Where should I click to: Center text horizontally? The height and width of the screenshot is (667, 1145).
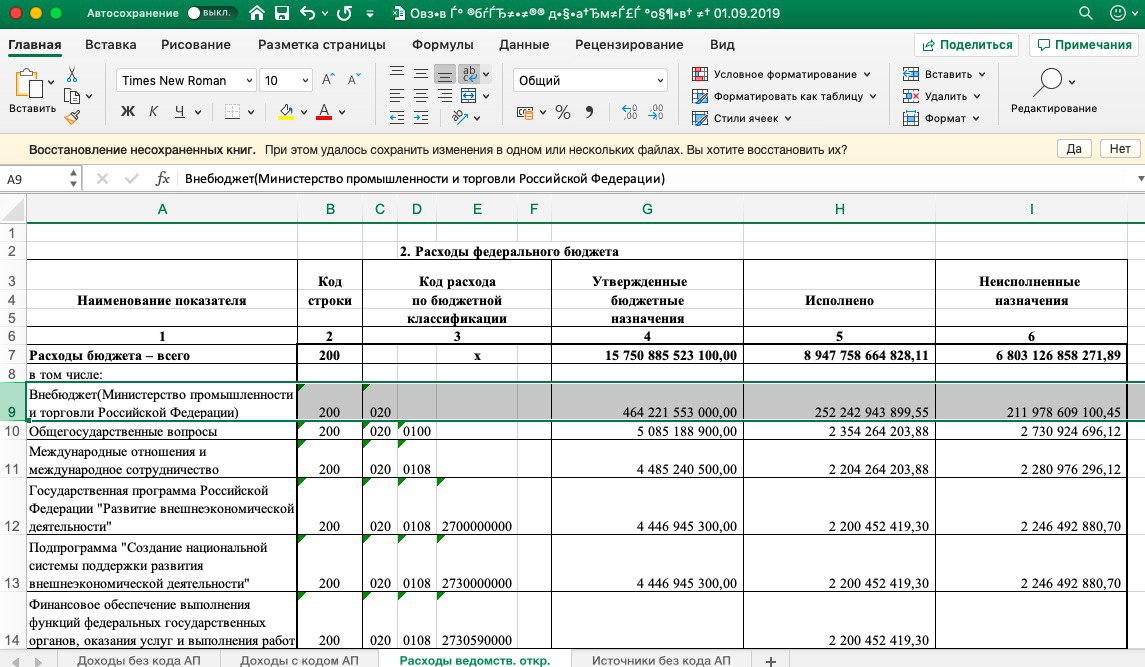click(421, 96)
